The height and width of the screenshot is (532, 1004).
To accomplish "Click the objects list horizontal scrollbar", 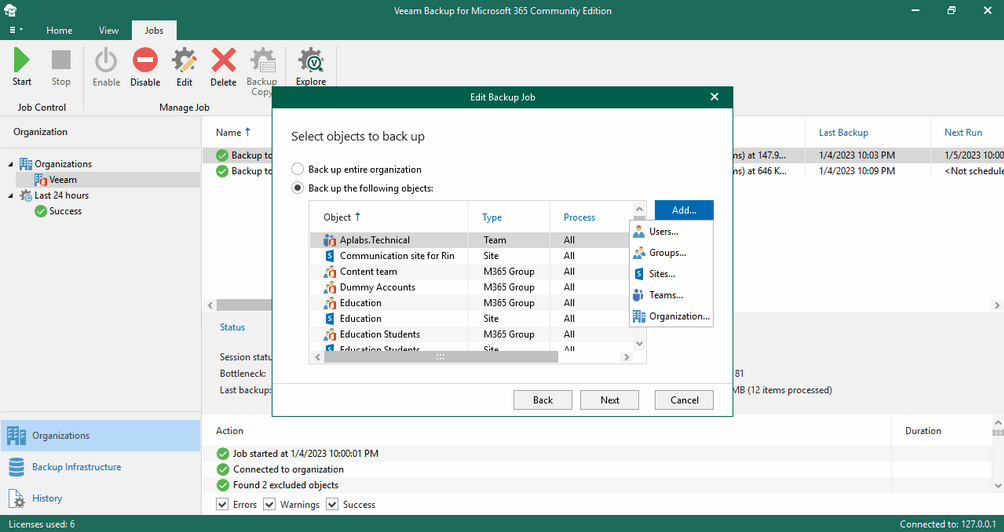I will [x=440, y=357].
